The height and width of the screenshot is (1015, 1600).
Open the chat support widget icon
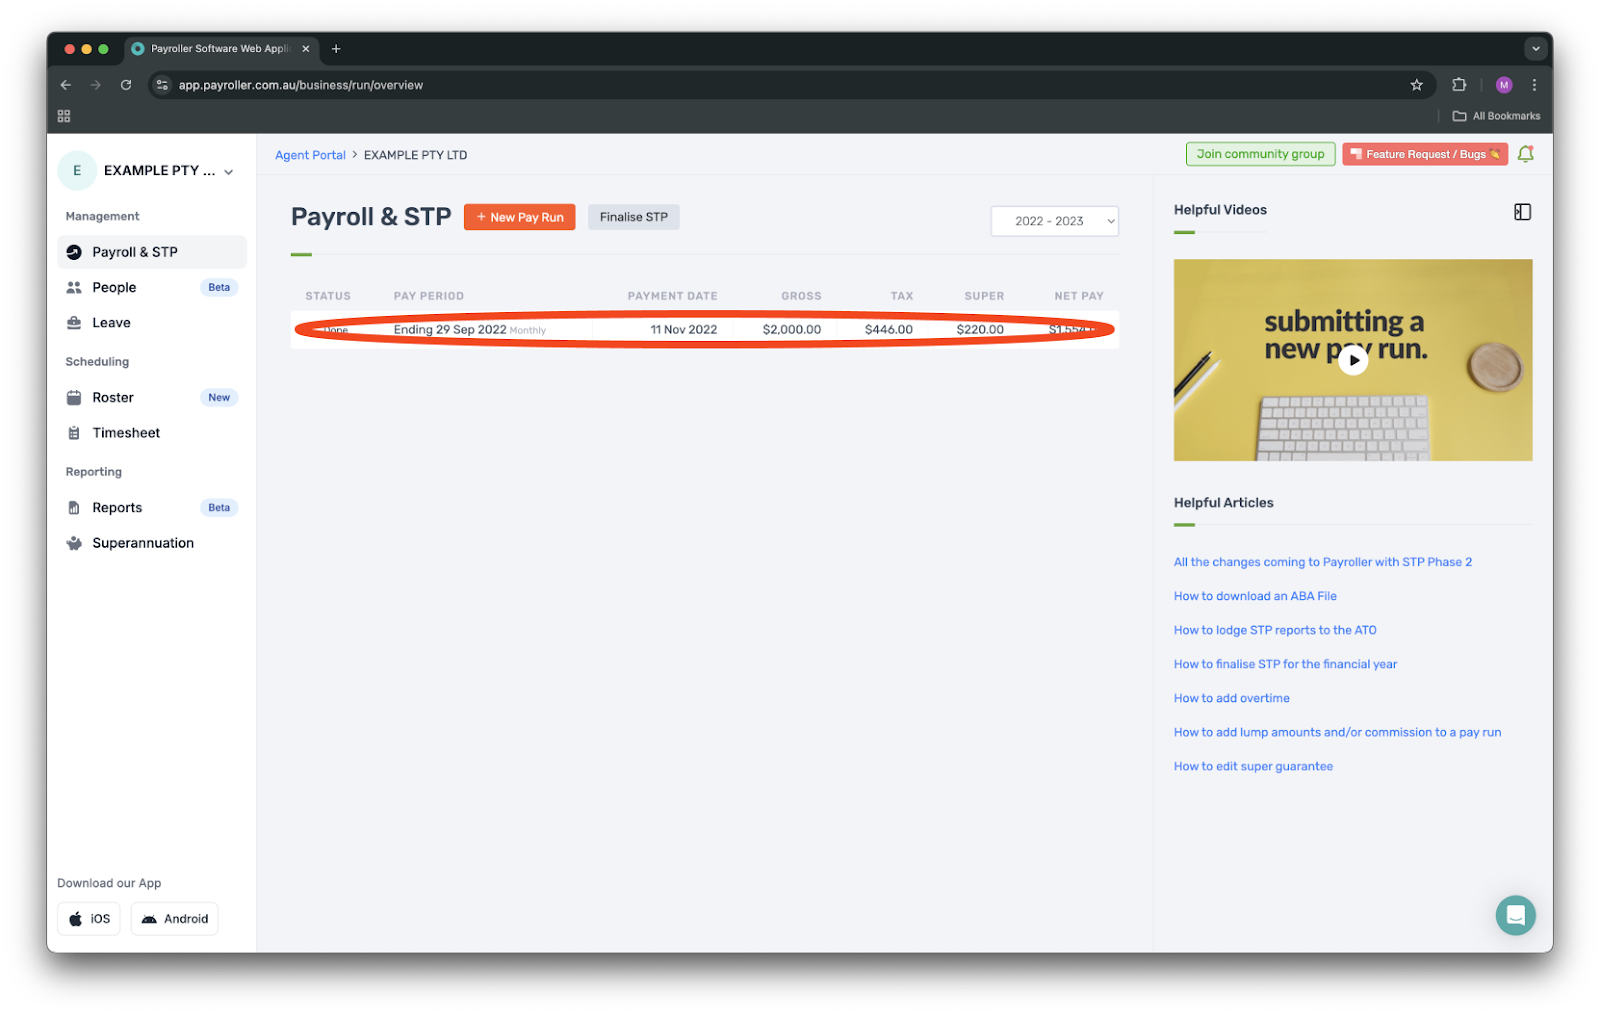click(1515, 915)
